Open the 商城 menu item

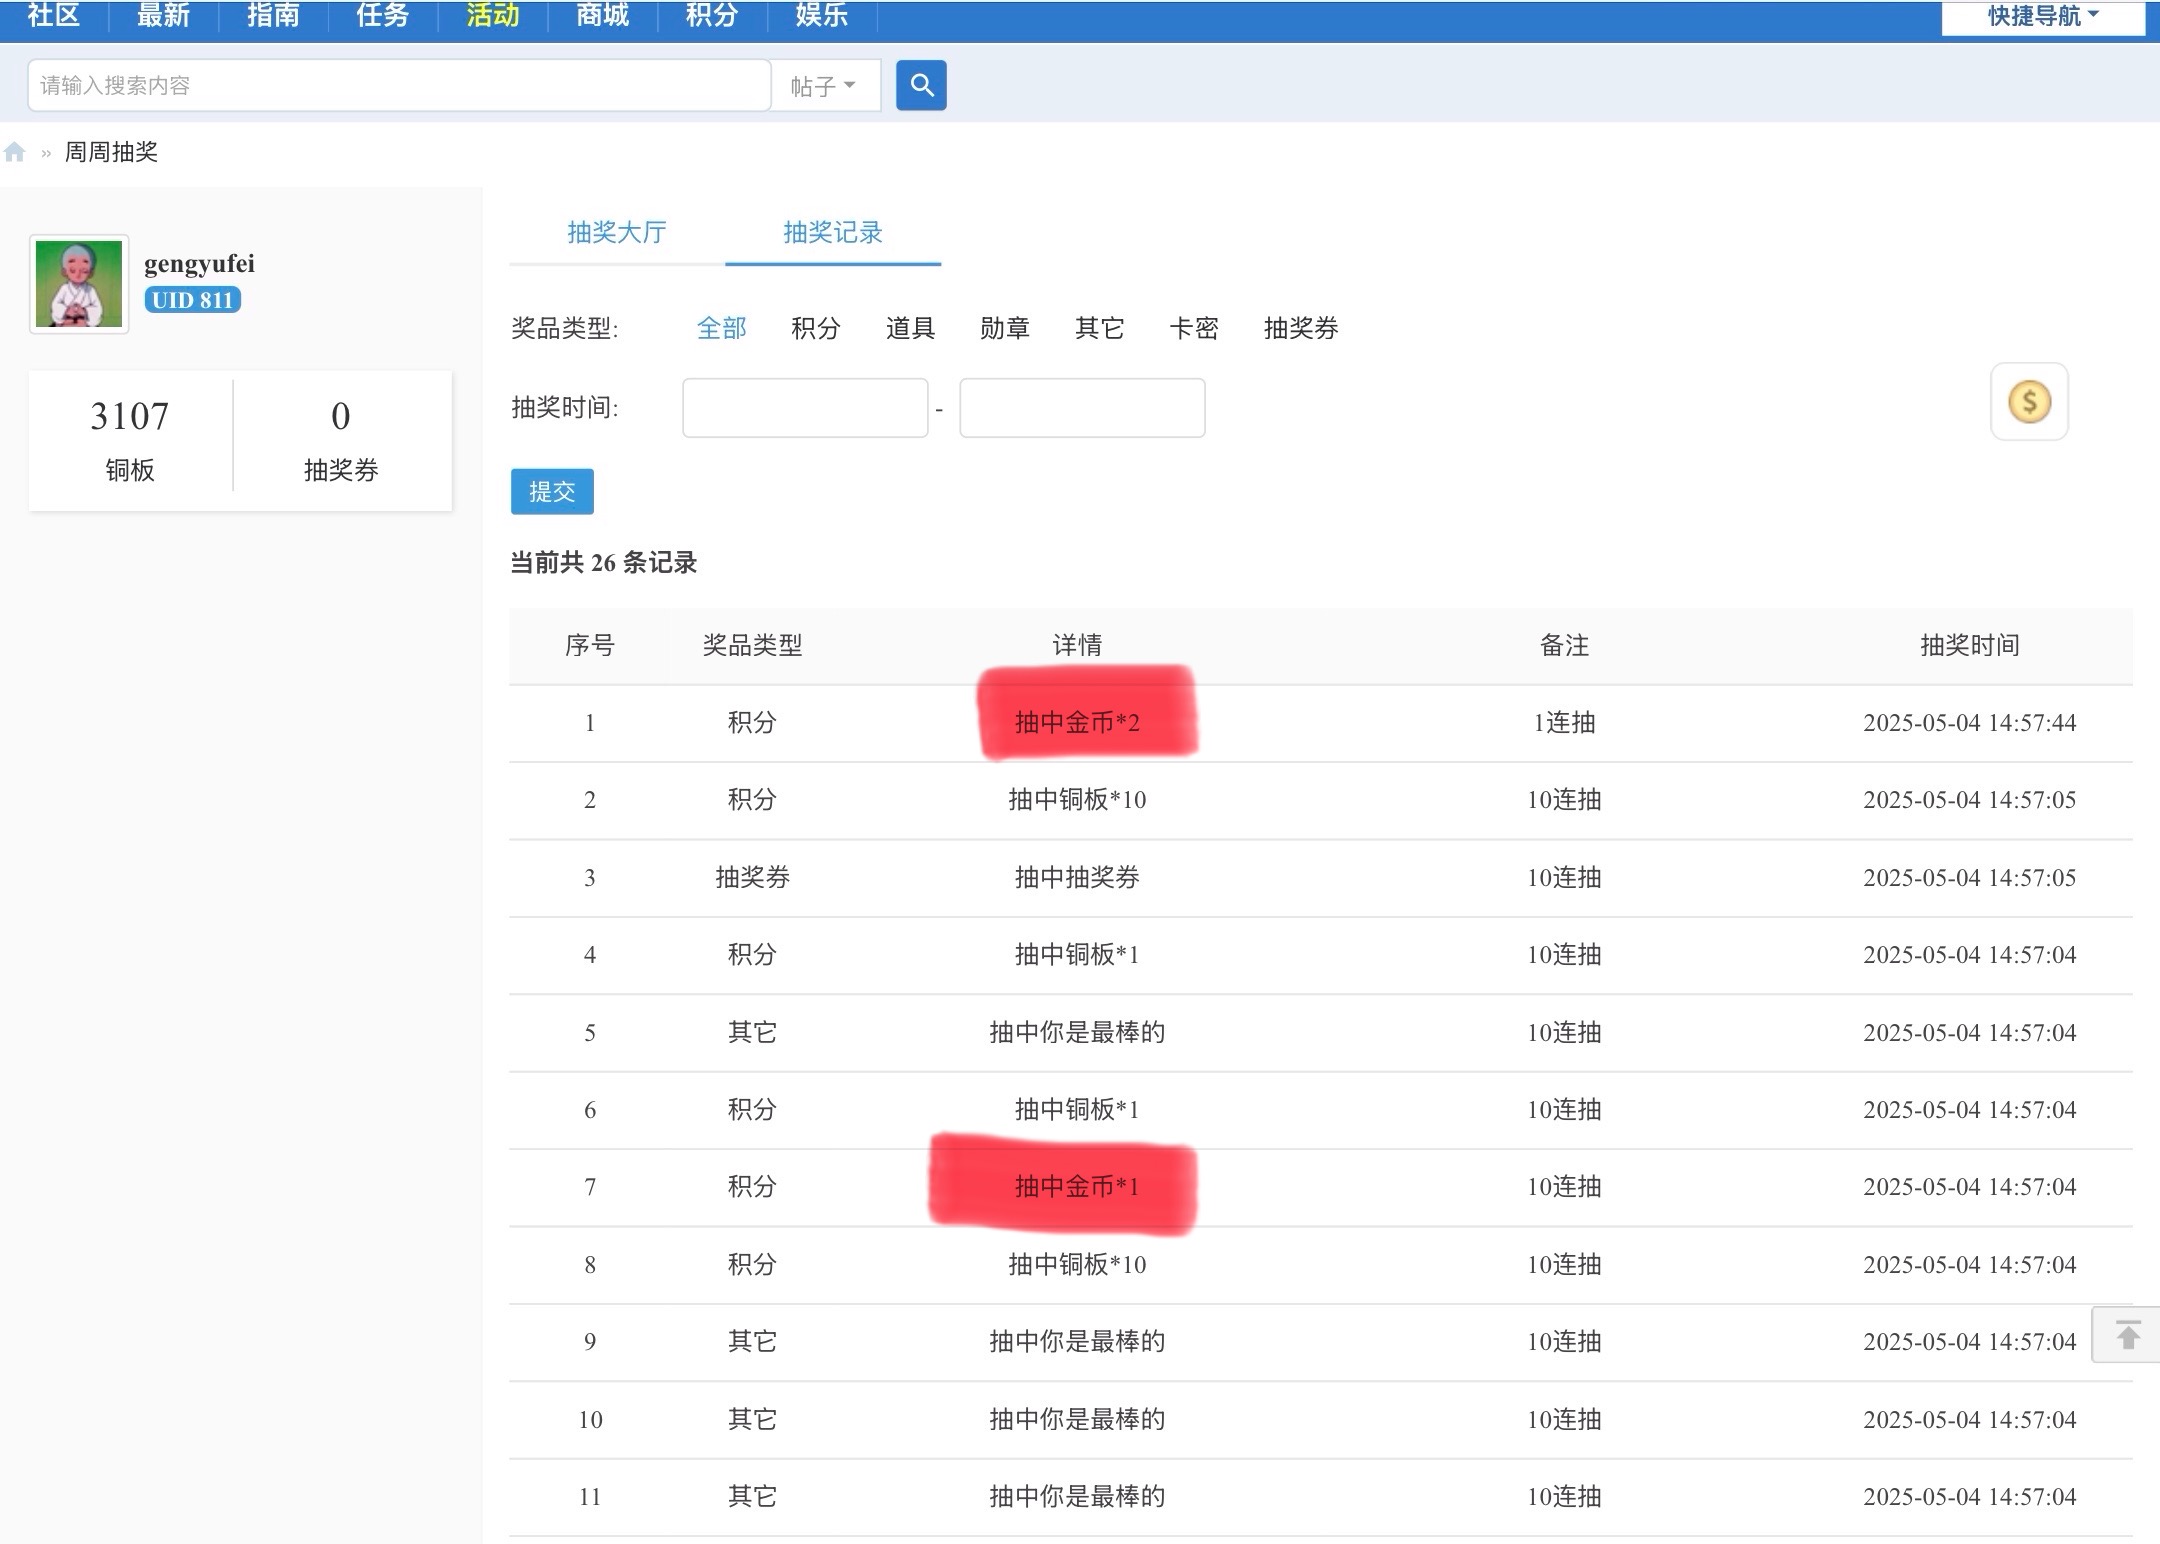coord(602,14)
